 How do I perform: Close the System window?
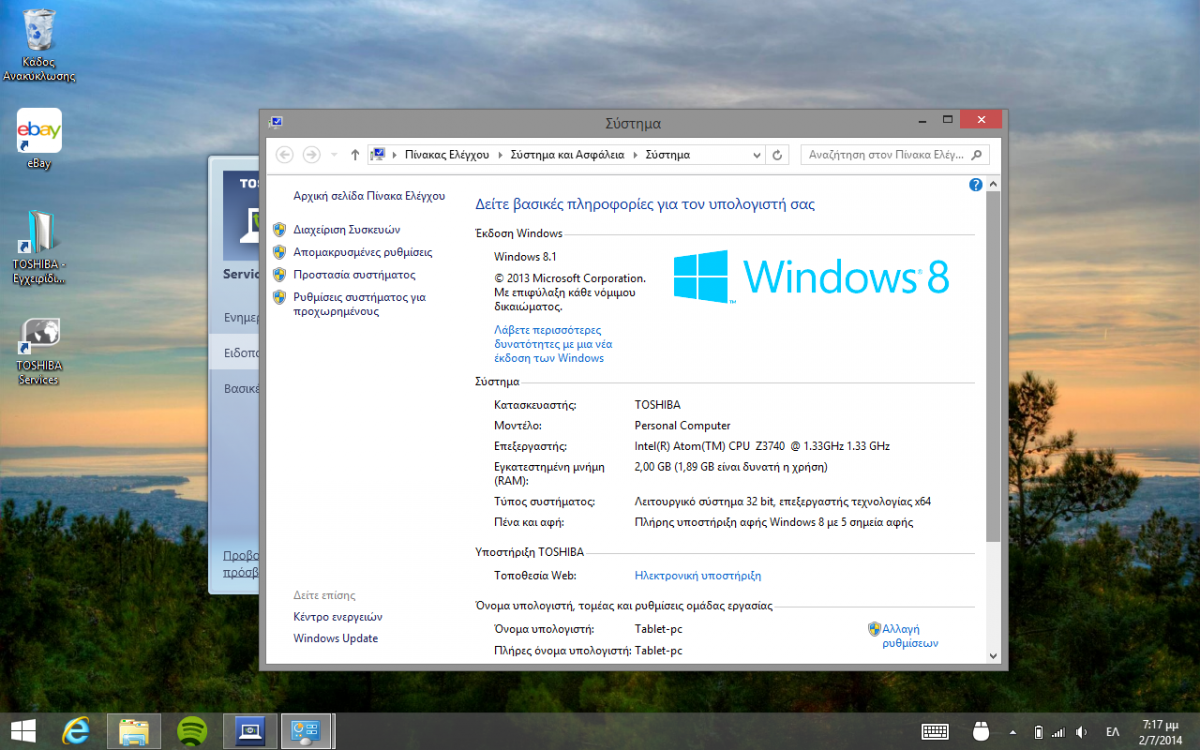(x=981, y=120)
